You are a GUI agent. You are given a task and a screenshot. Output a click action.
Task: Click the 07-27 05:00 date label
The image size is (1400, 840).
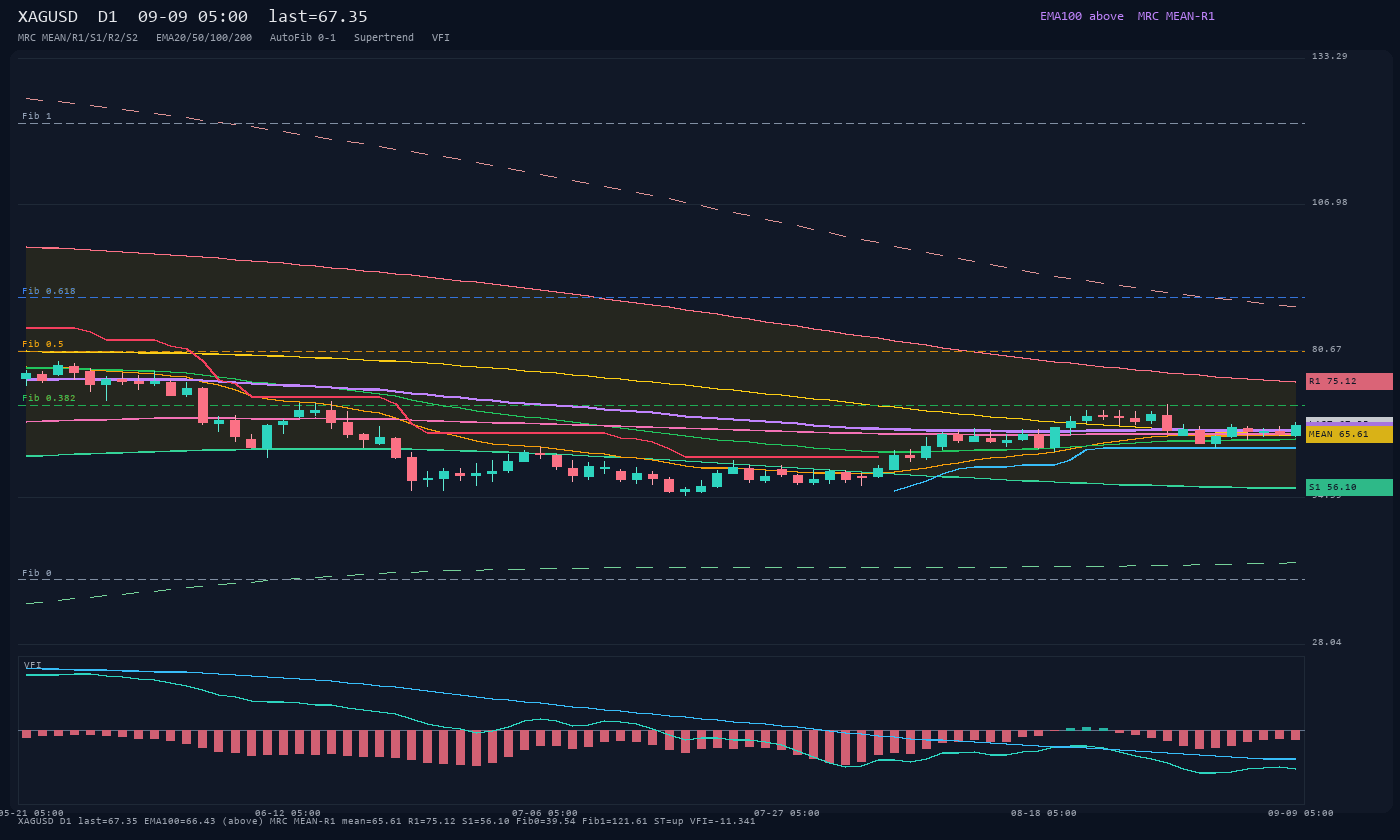(x=787, y=813)
